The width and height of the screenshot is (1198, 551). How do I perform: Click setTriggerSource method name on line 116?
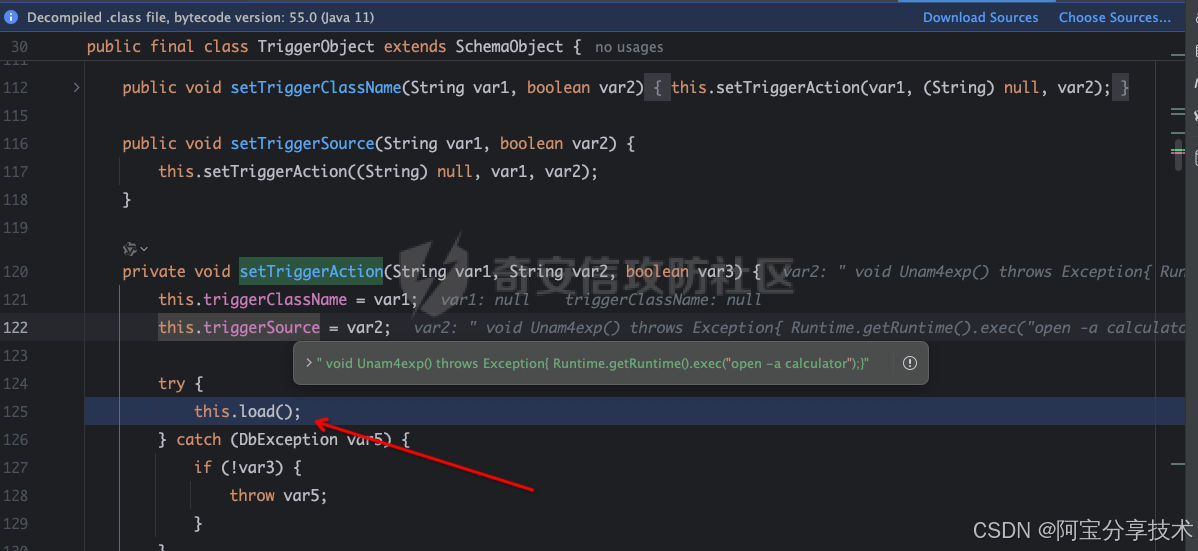(303, 144)
